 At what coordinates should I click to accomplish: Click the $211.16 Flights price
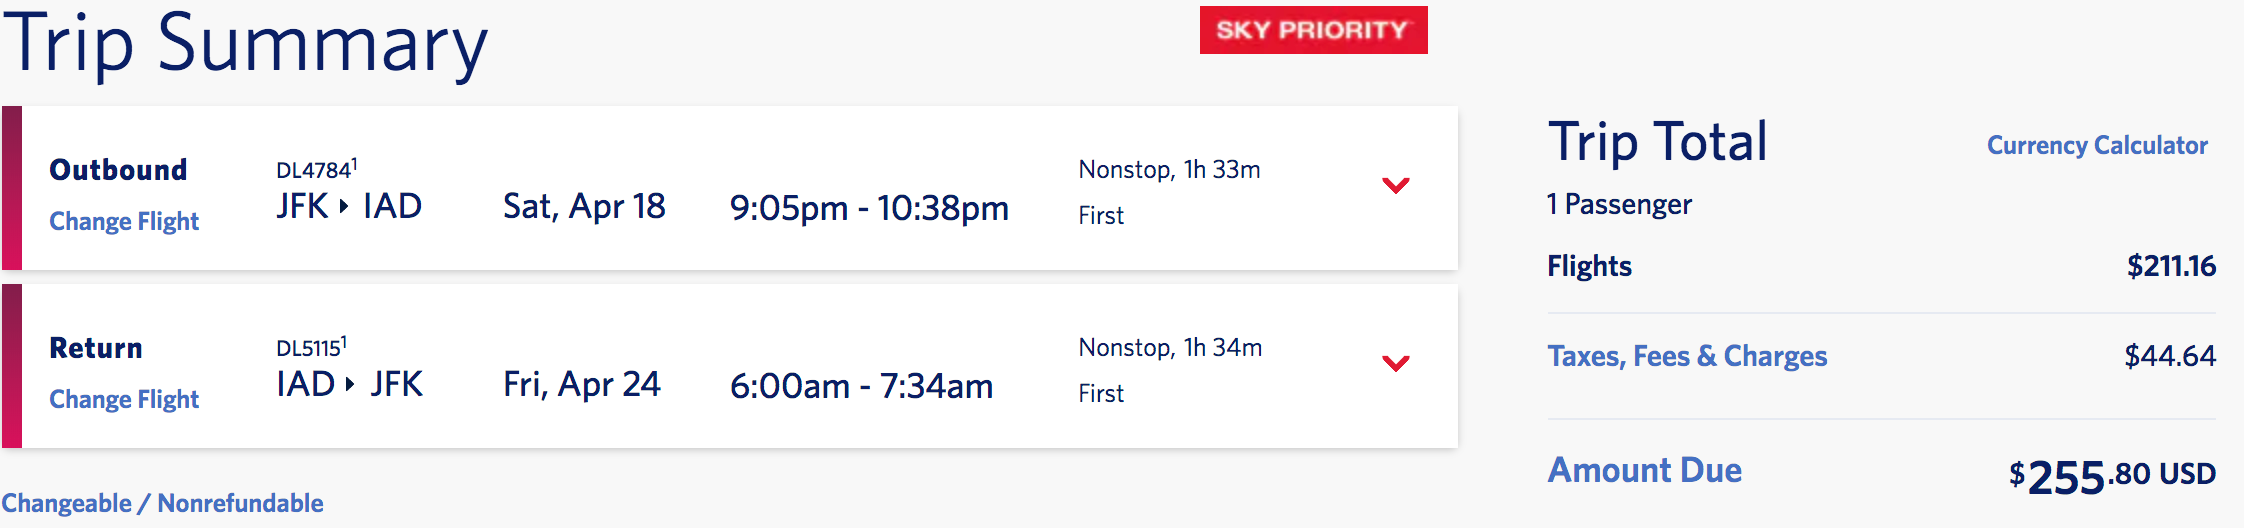pyautogui.click(x=2171, y=266)
